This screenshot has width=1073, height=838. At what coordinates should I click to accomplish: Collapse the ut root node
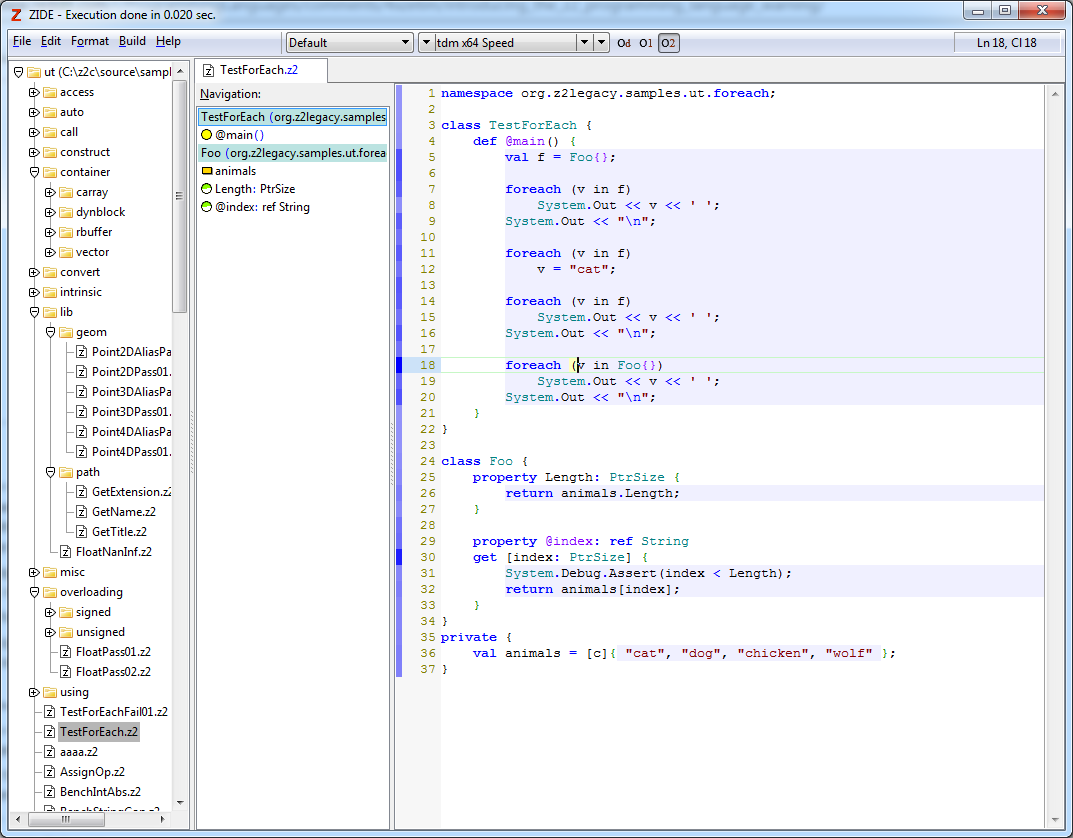[18, 73]
